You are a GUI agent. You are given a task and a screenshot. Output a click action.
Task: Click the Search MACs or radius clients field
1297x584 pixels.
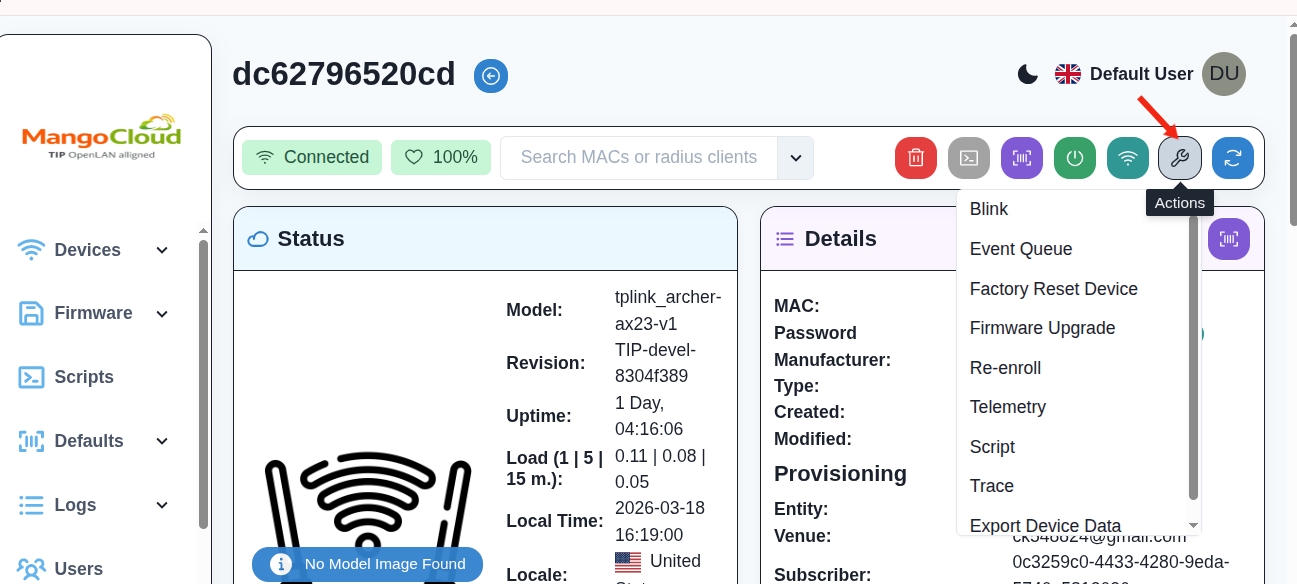[x=638, y=158]
